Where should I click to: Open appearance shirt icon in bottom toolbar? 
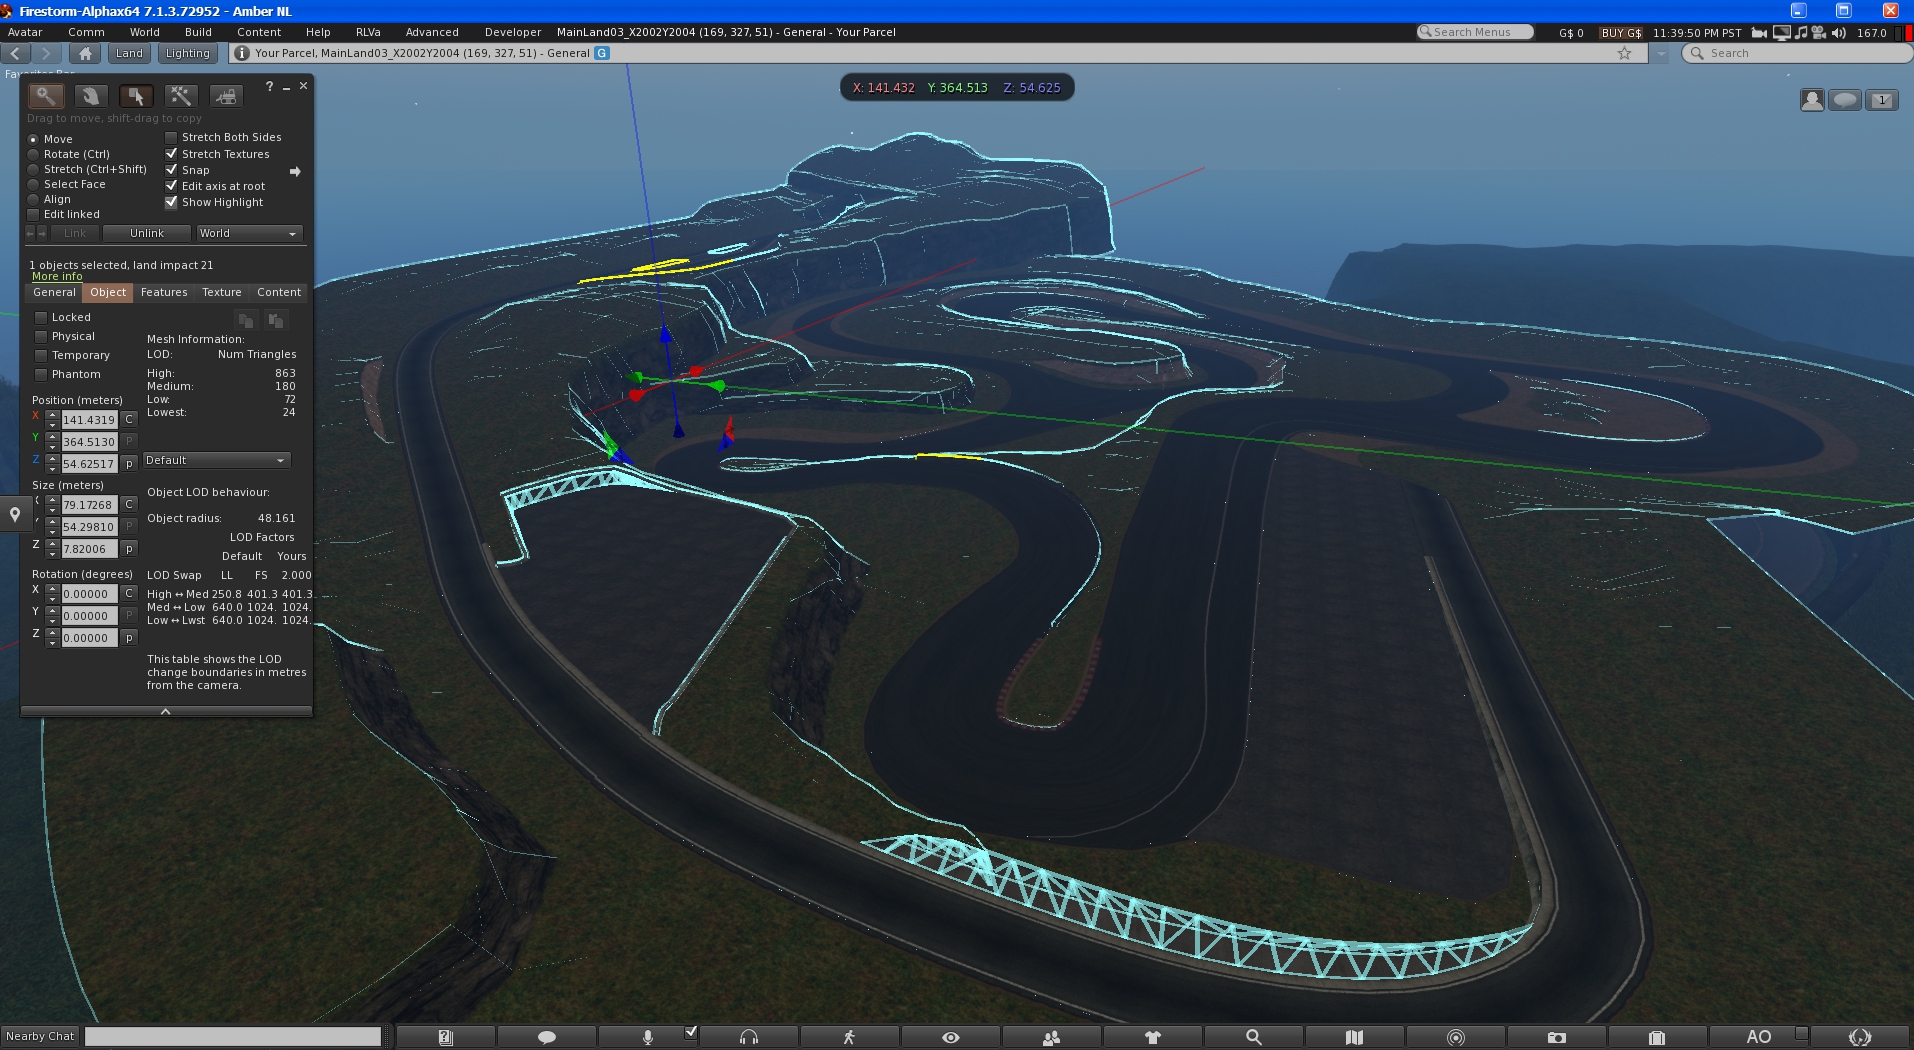tap(1153, 1037)
